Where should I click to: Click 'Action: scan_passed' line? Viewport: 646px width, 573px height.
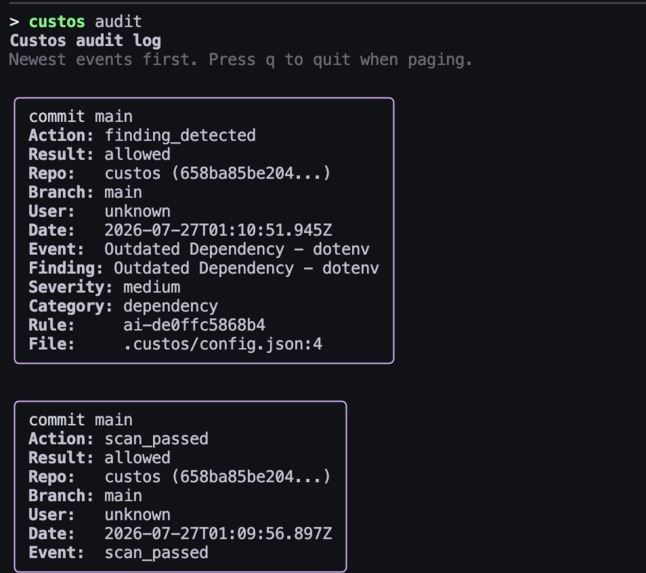pos(118,439)
